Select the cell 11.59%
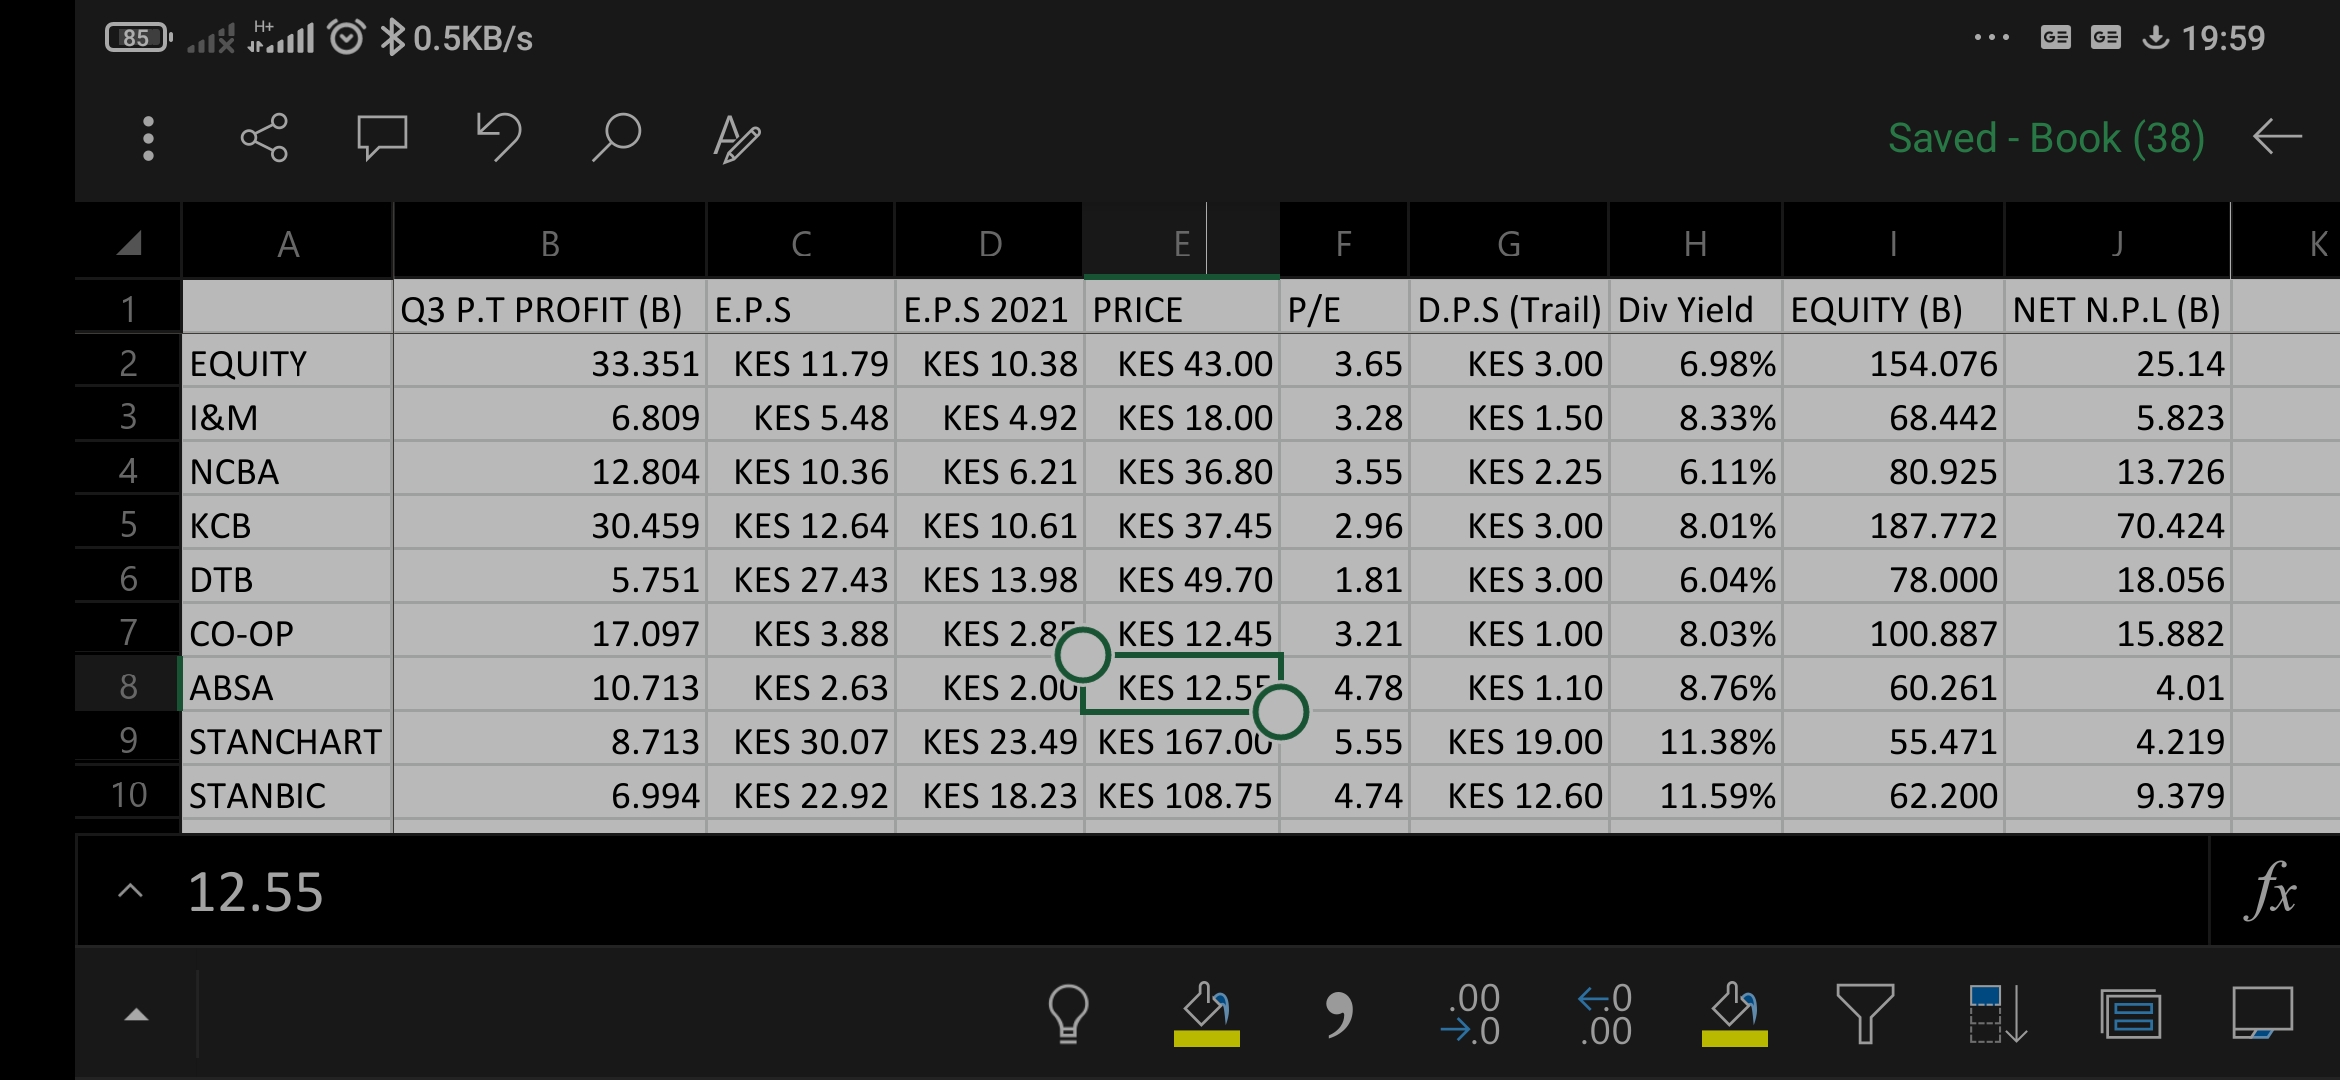 (x=1695, y=795)
